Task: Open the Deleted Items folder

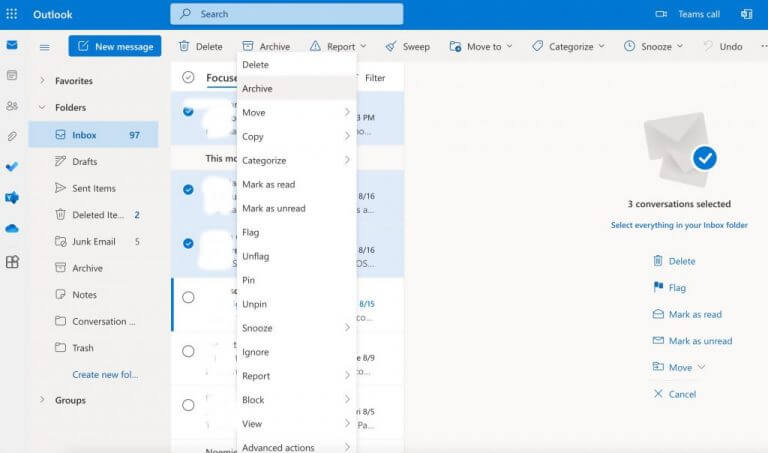Action: pos(94,215)
